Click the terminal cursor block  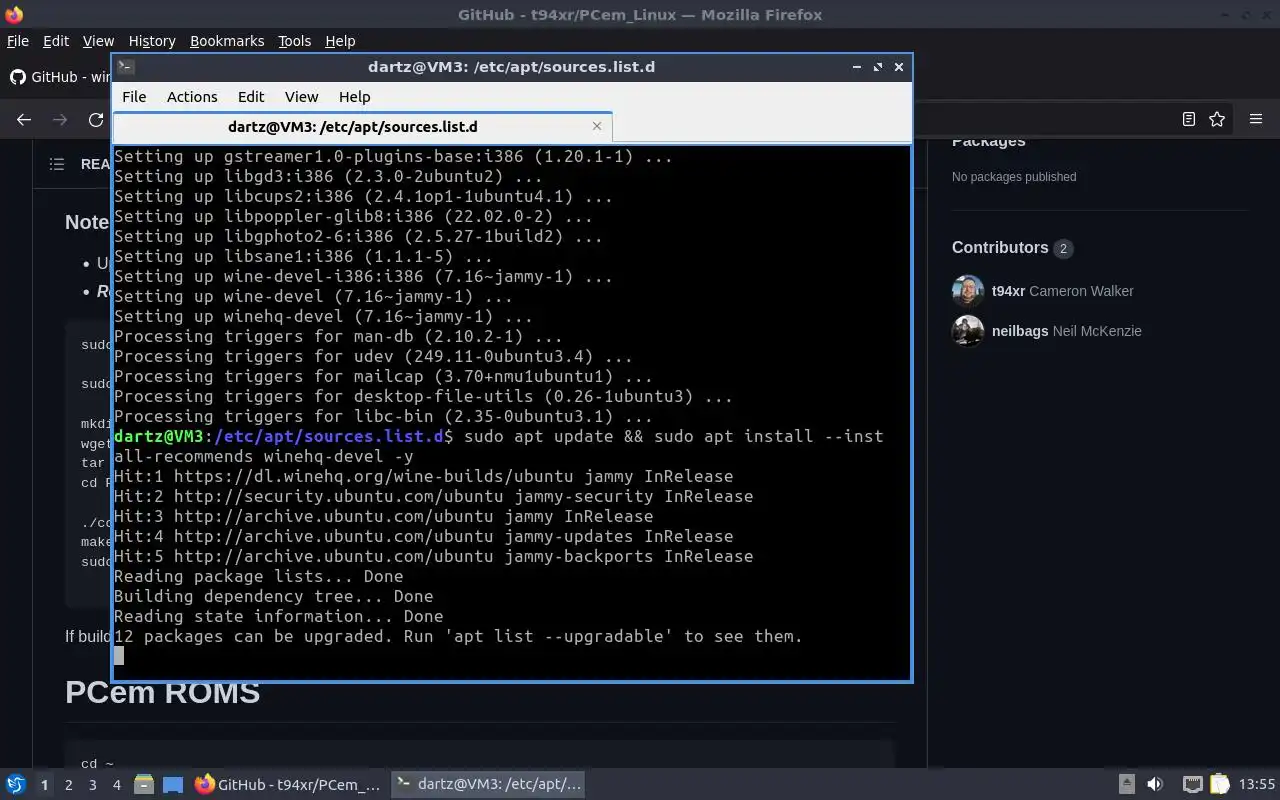click(x=119, y=656)
